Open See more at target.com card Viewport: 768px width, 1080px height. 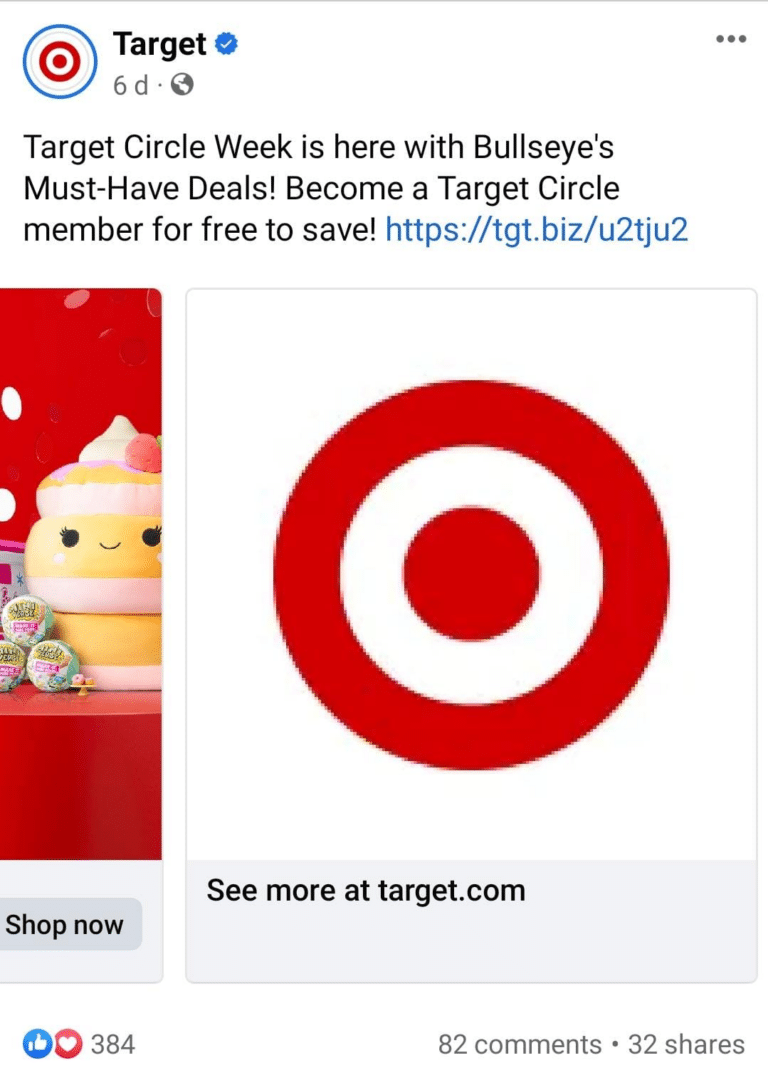point(366,891)
